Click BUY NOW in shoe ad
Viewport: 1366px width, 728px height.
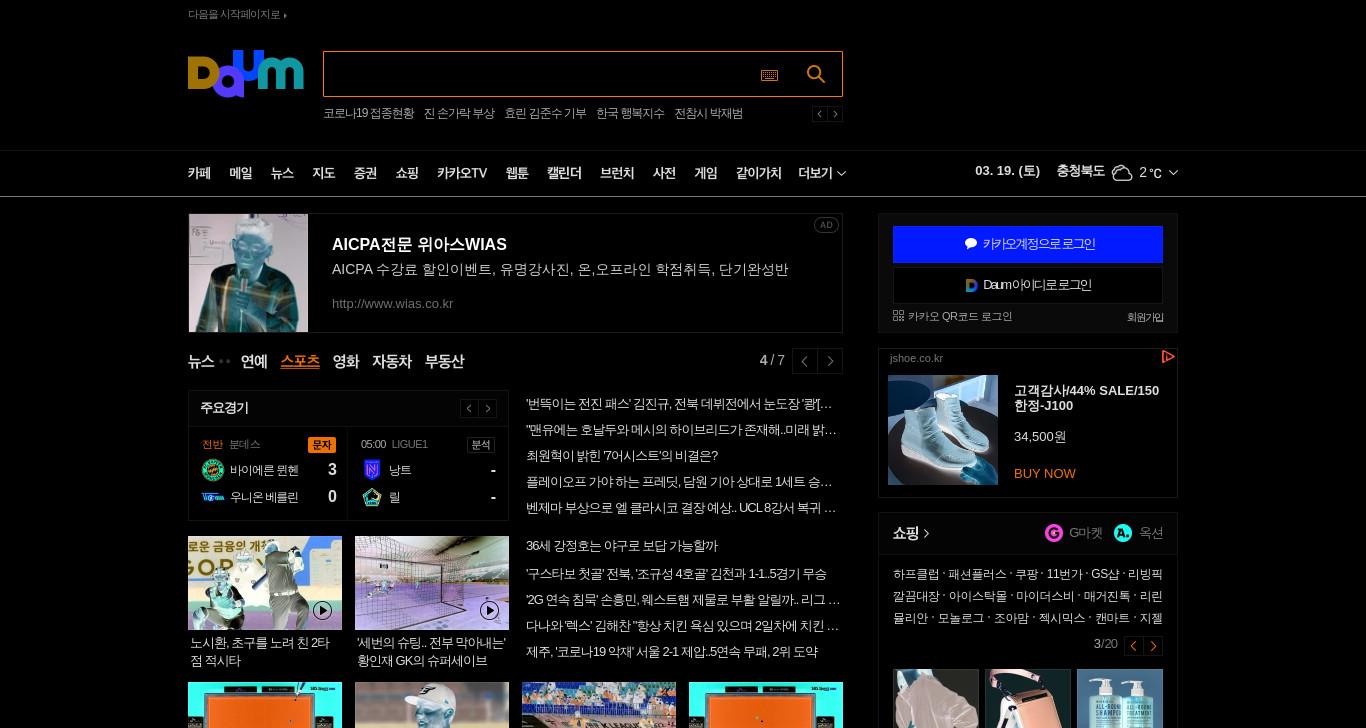[x=1045, y=473]
